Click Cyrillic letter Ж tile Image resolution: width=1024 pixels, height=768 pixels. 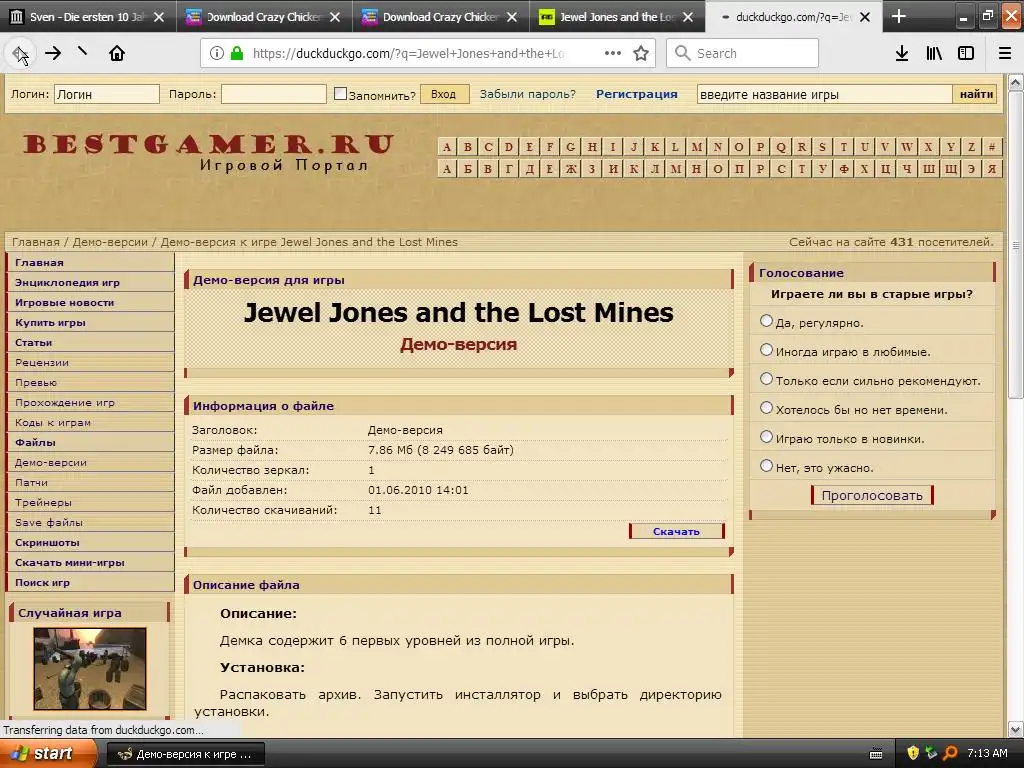[x=571, y=169]
